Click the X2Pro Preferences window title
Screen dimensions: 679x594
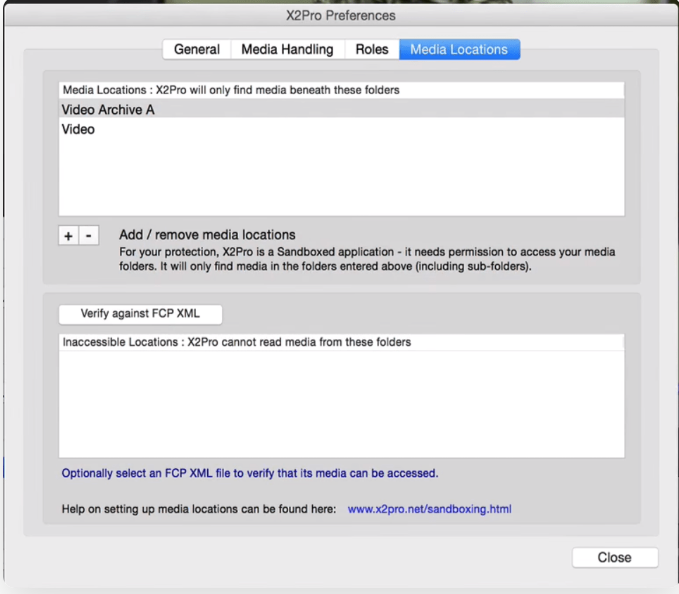pos(341,16)
